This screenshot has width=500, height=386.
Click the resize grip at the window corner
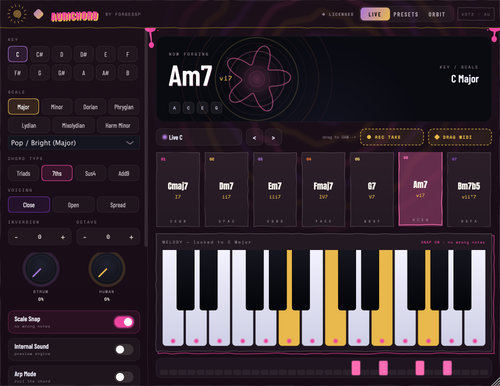pyautogui.click(x=495, y=381)
